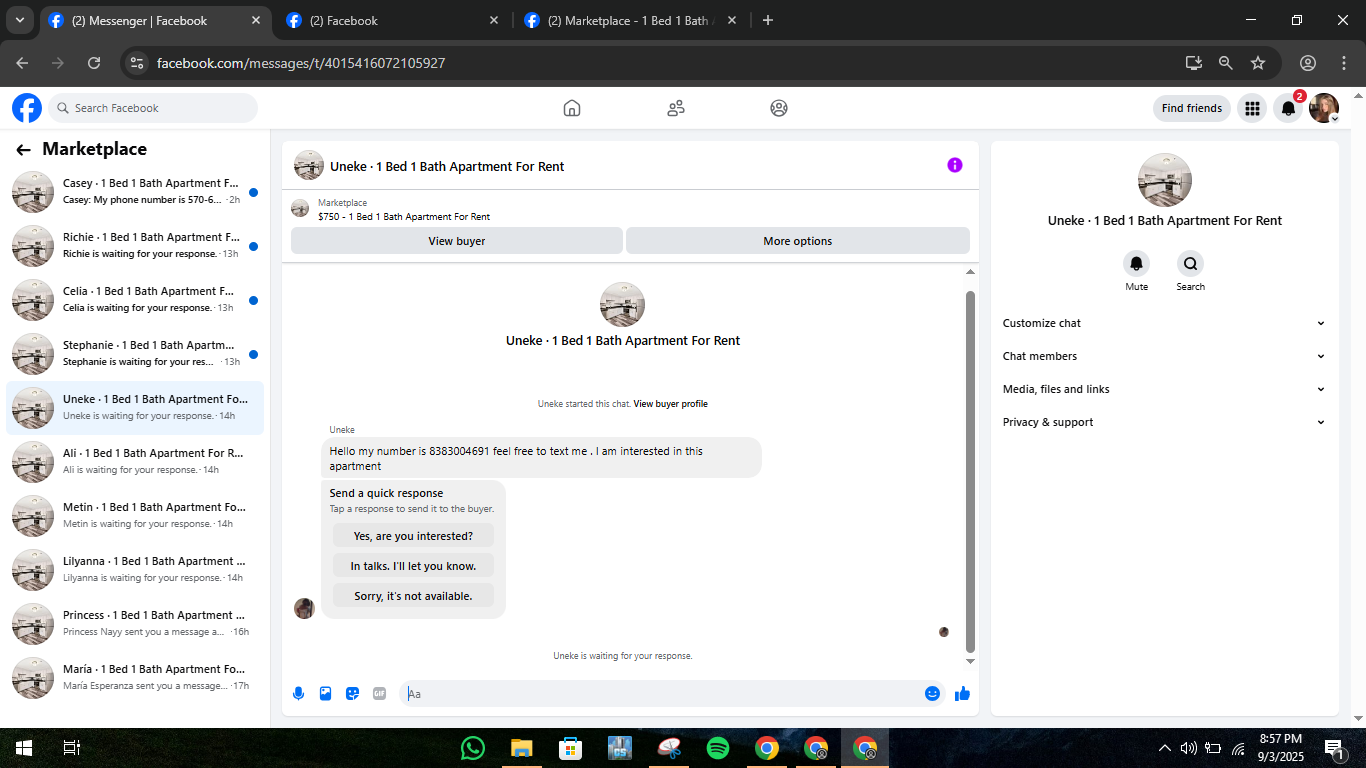Bookmark this page with the star icon

pos(1258,63)
